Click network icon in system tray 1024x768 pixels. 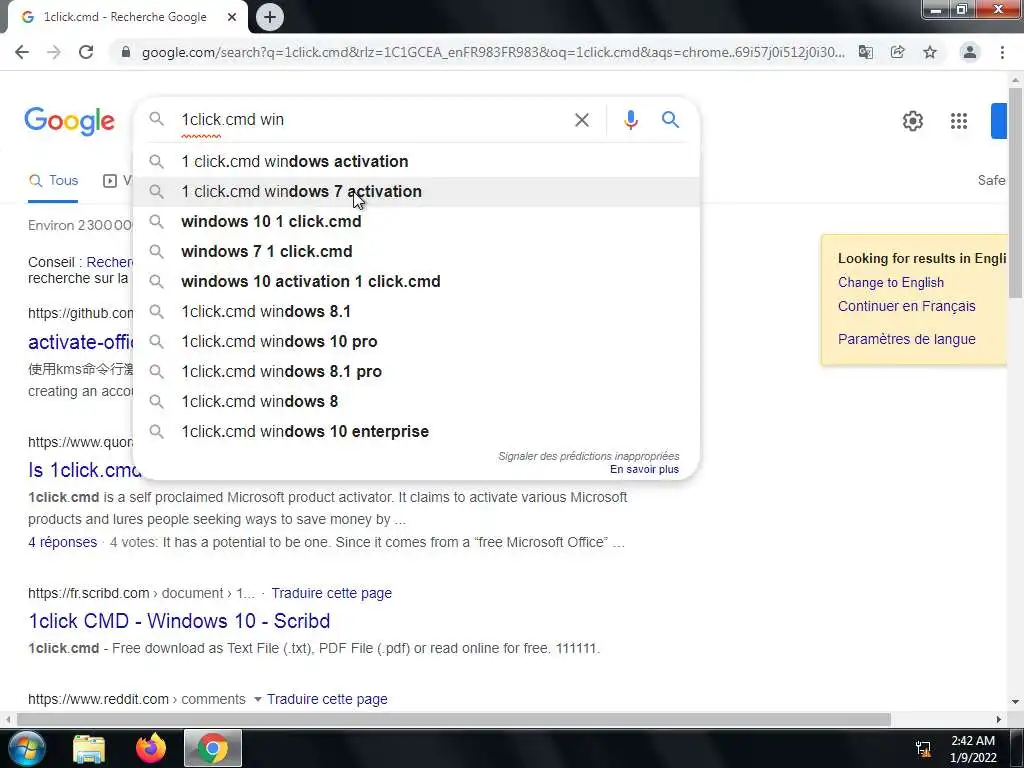tap(923, 749)
